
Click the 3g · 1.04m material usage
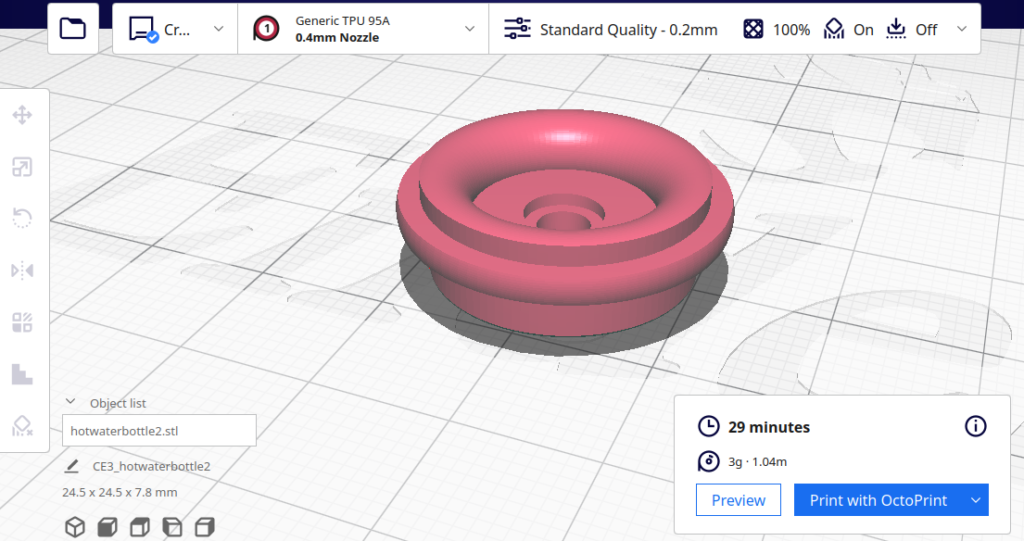tap(758, 462)
